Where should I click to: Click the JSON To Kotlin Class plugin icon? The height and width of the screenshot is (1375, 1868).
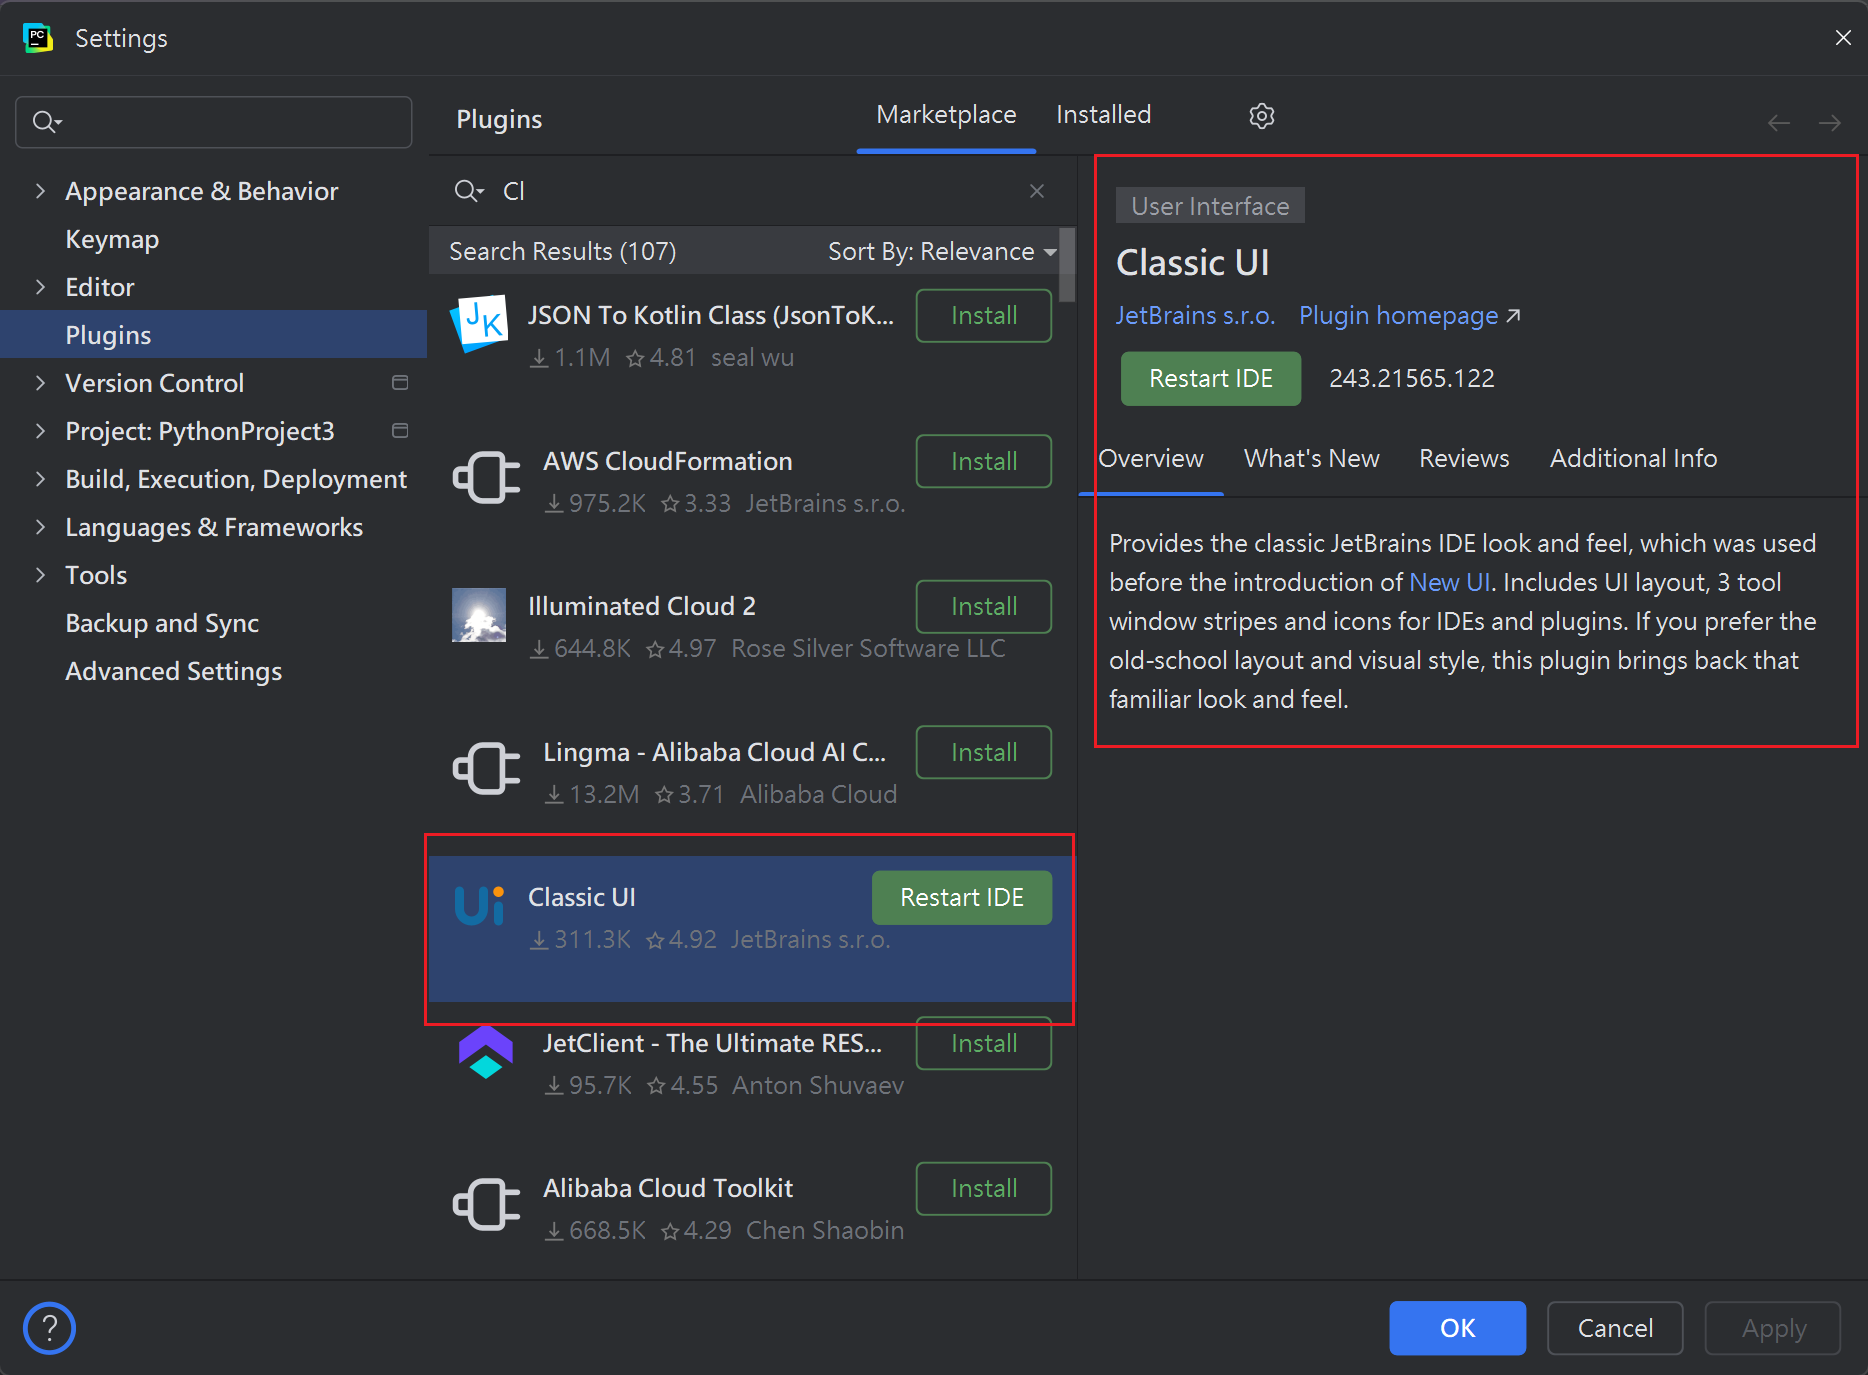pos(479,323)
